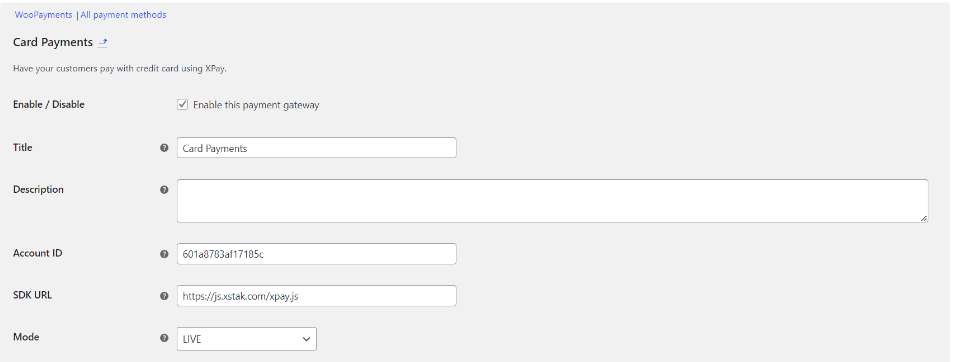Click the Card Payments heading text

[x=53, y=43]
